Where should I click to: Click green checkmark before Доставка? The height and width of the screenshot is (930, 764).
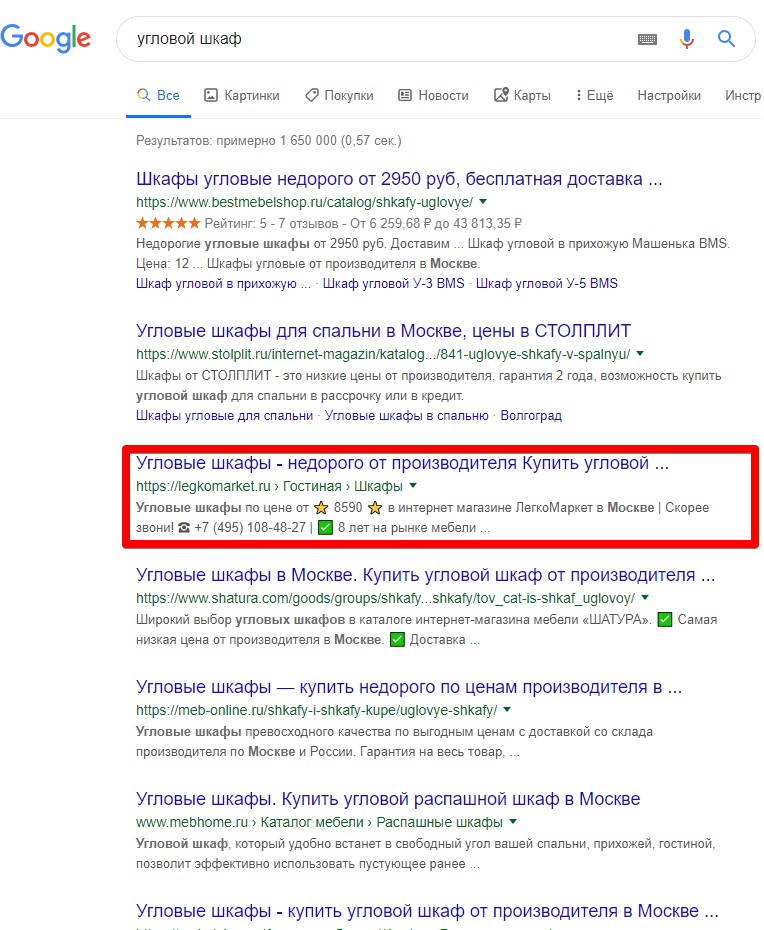[397, 640]
